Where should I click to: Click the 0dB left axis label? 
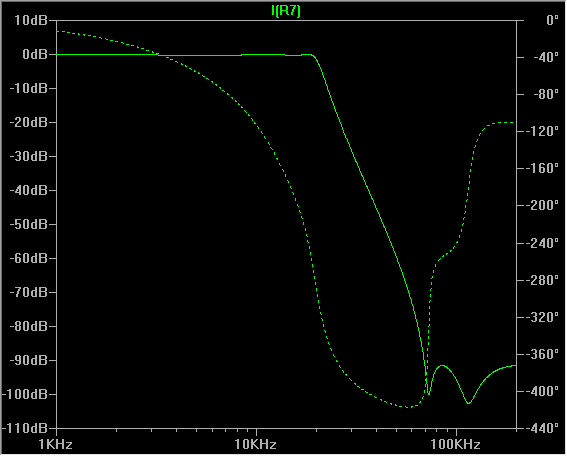35,54
